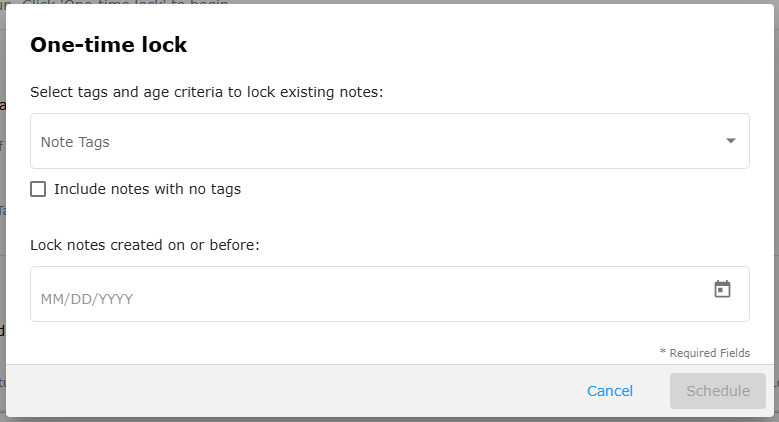Open the calendar date picker icon
Screen dimensions: 779x422
[722, 289]
